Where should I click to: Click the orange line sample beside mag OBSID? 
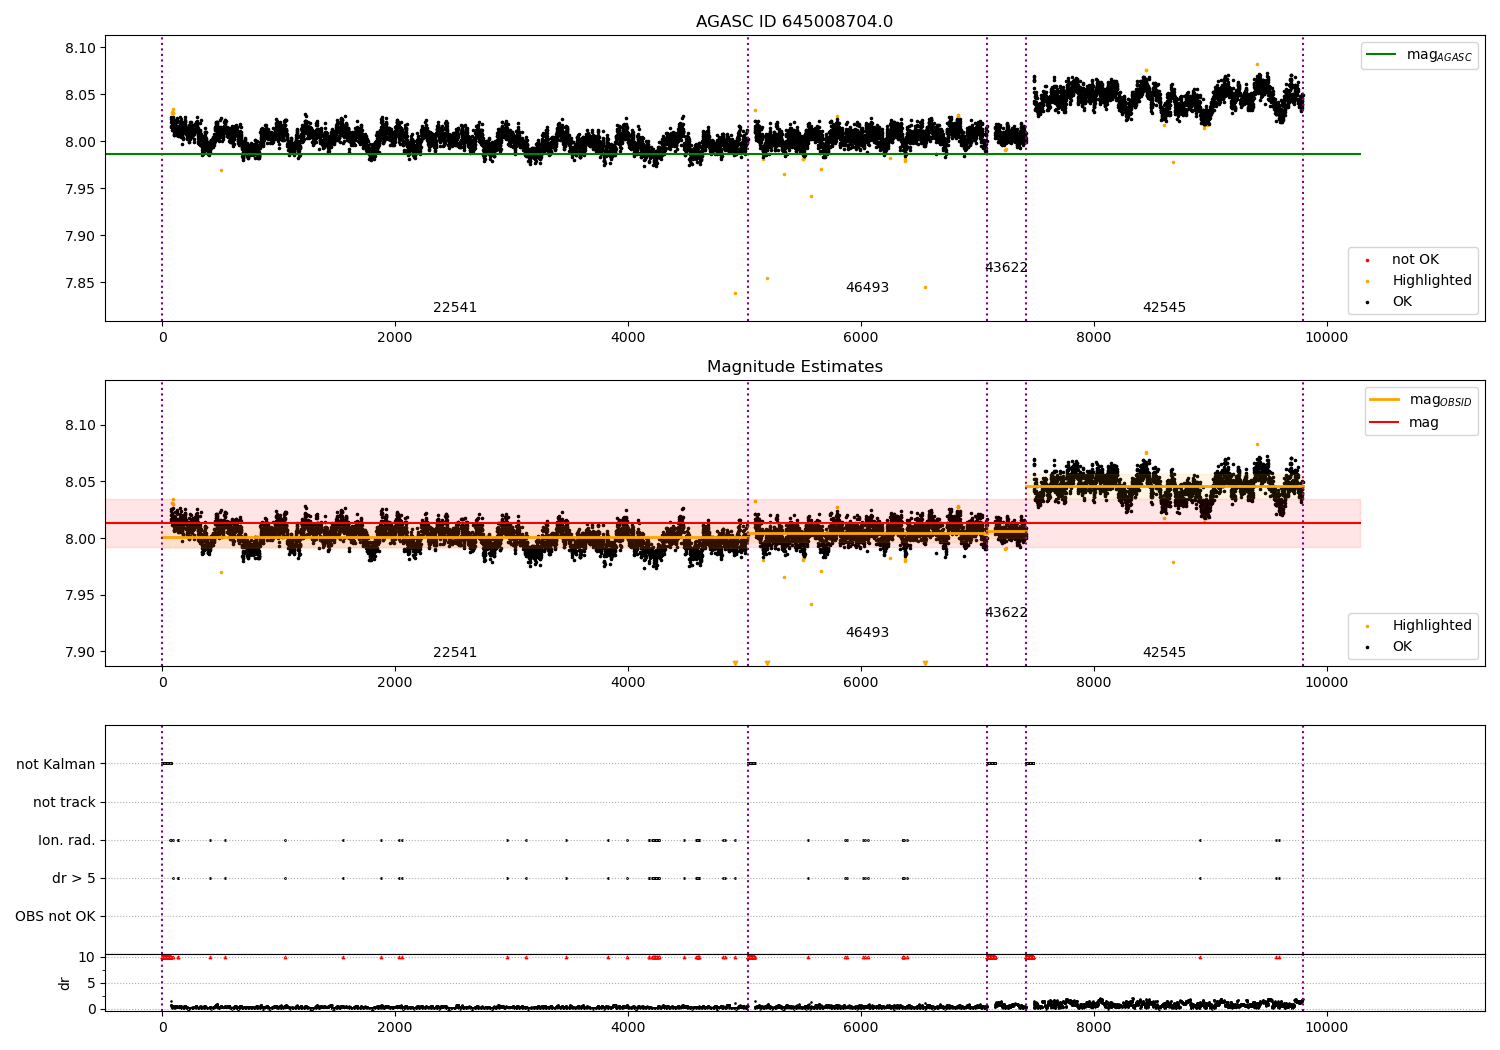(1385, 400)
